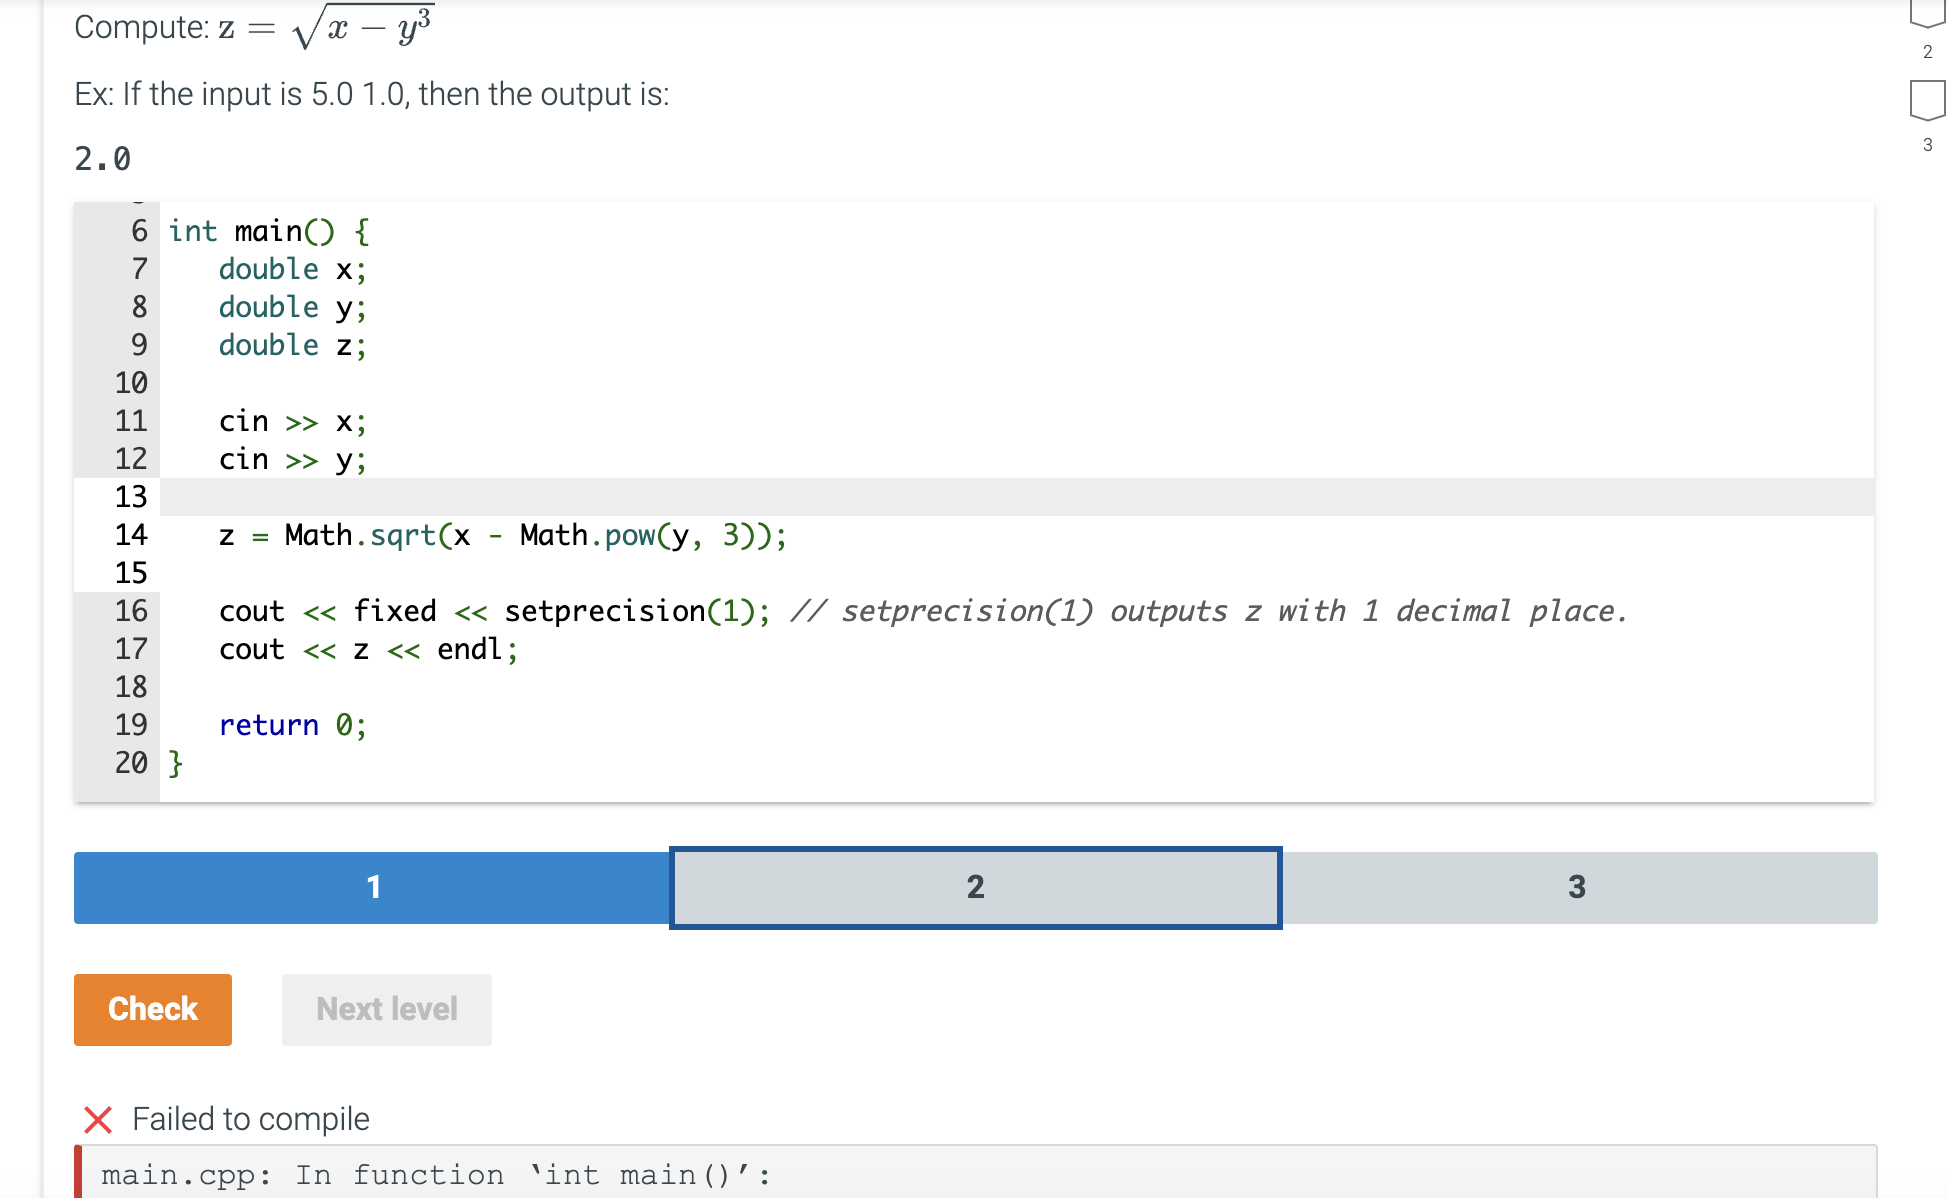Click 'cin >> y;' on line 12

point(293,459)
